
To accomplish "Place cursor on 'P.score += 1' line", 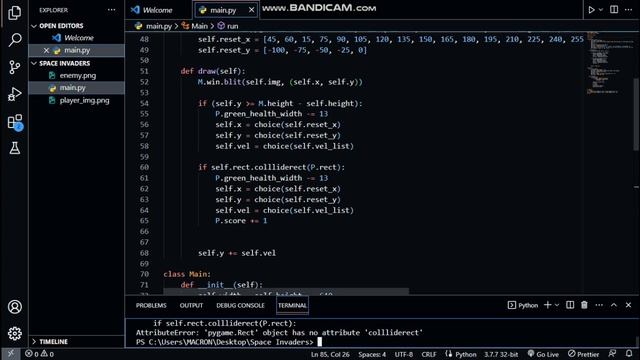I will click(x=241, y=221).
